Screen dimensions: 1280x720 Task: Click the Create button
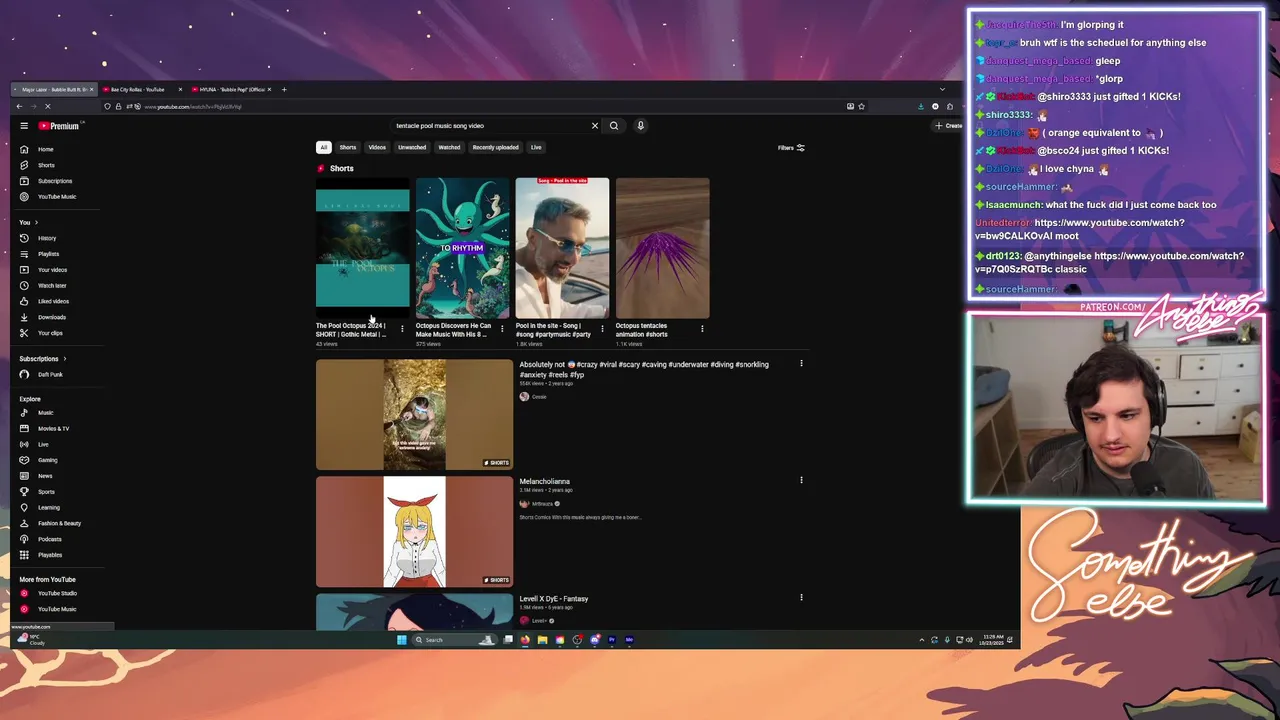coord(948,126)
